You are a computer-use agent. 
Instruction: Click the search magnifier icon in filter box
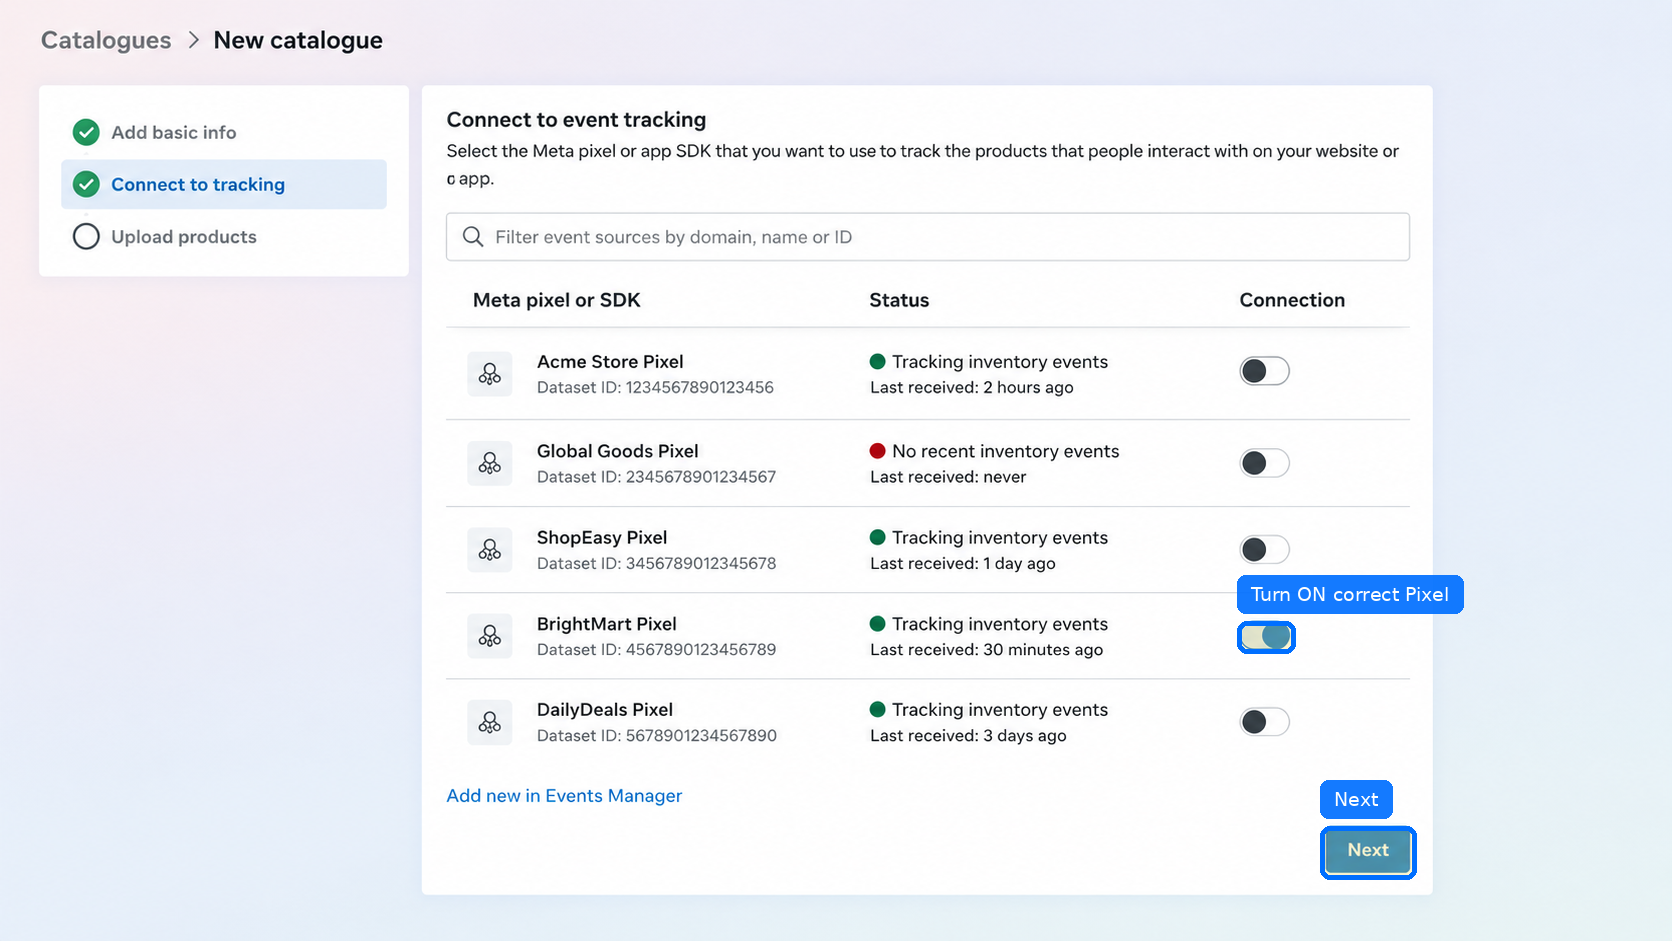(473, 237)
